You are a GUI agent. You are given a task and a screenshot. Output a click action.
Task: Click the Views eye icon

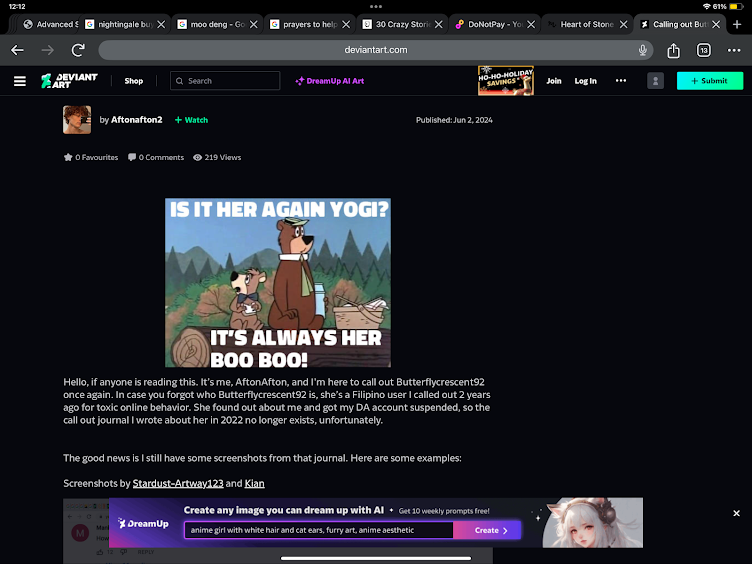pyautogui.click(x=197, y=157)
